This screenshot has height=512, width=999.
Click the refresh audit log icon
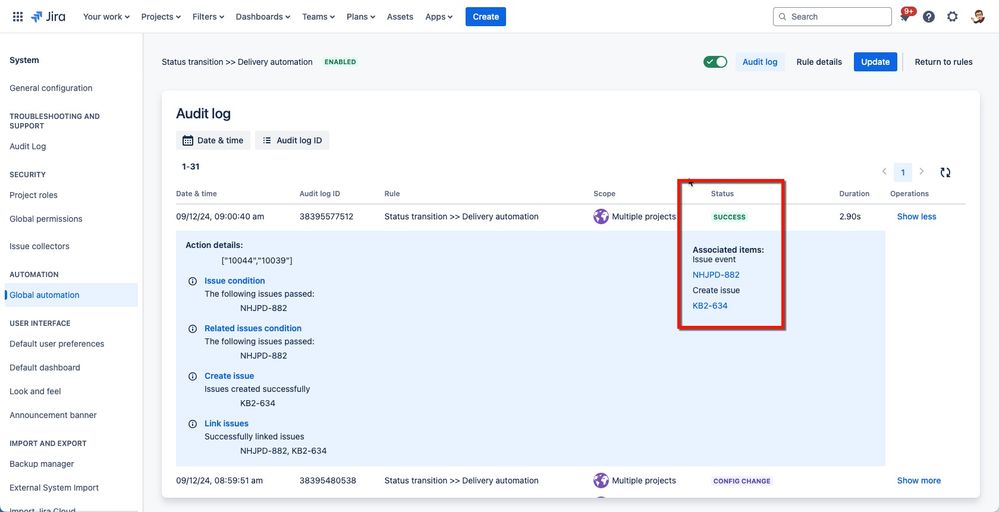tap(945, 172)
